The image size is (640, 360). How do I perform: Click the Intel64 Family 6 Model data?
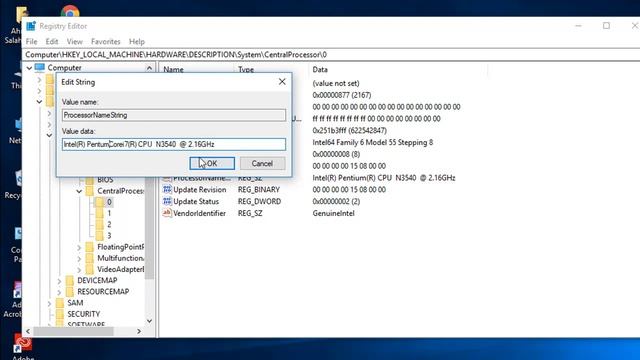pyautogui.click(x=373, y=142)
